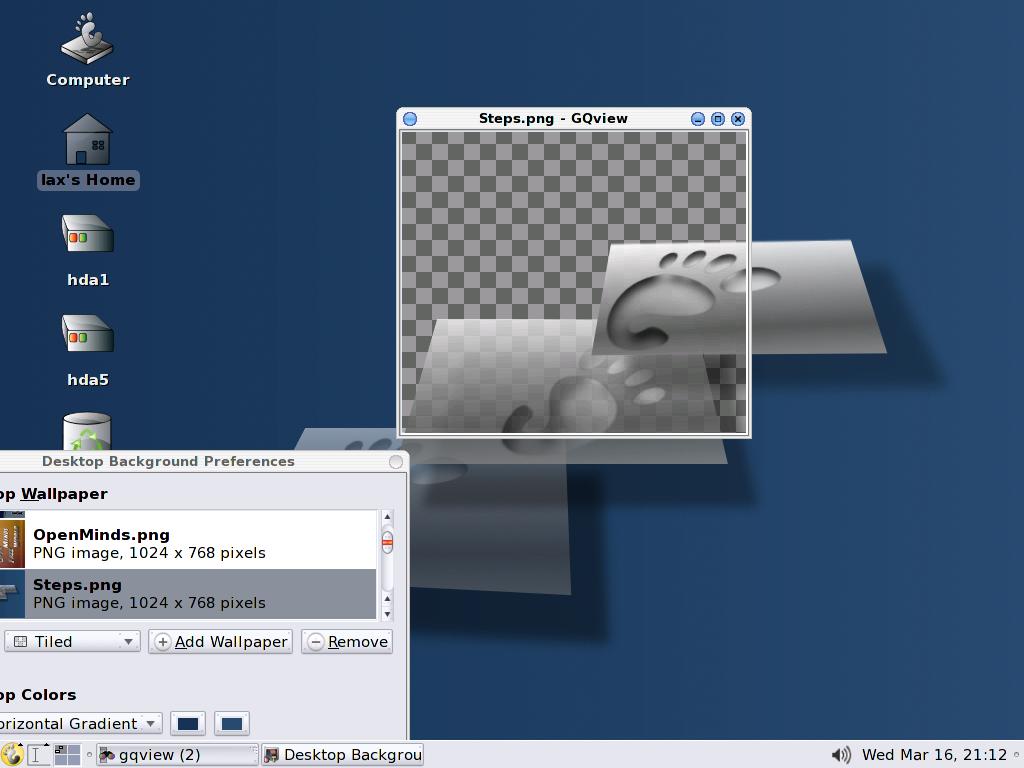
Task: Open the Computer desktop icon
Action: [87, 39]
